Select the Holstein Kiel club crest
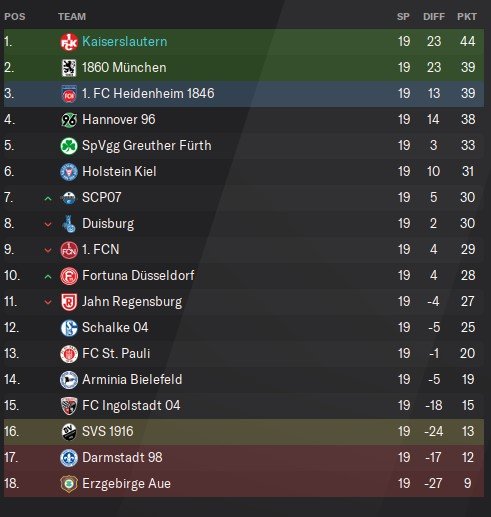Image resolution: width=491 pixels, height=517 pixels. [69, 172]
